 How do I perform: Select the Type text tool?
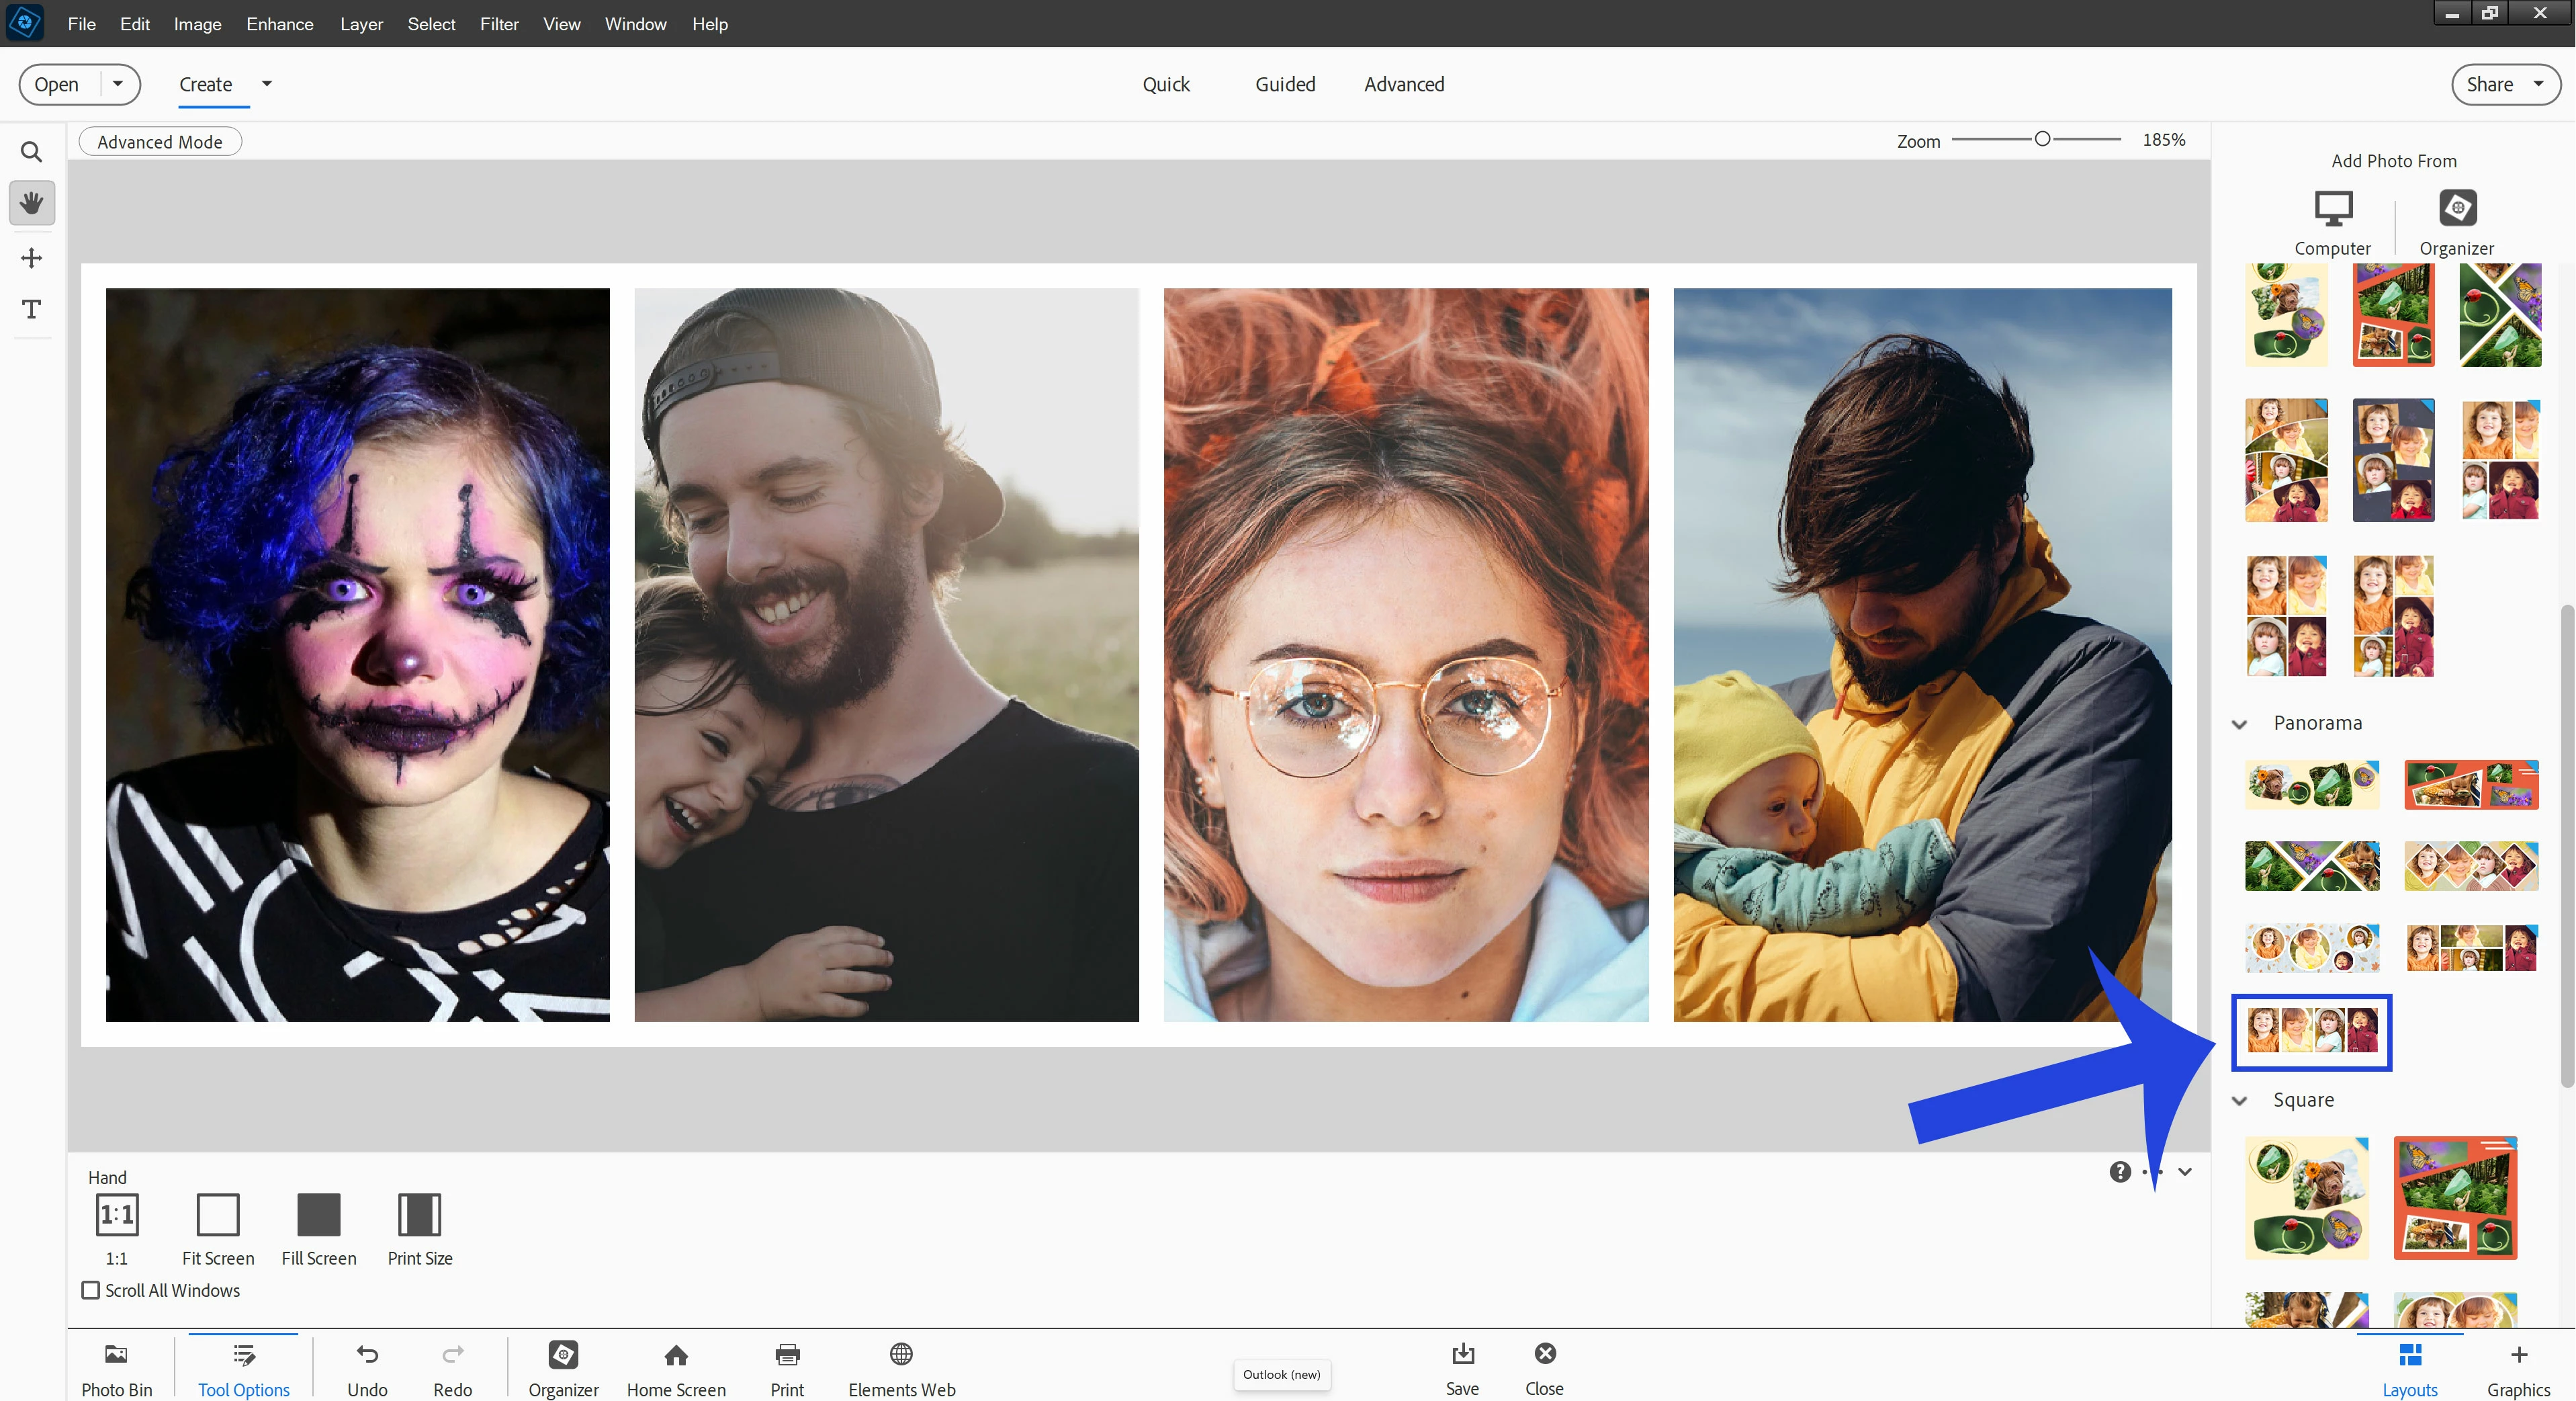[x=31, y=309]
